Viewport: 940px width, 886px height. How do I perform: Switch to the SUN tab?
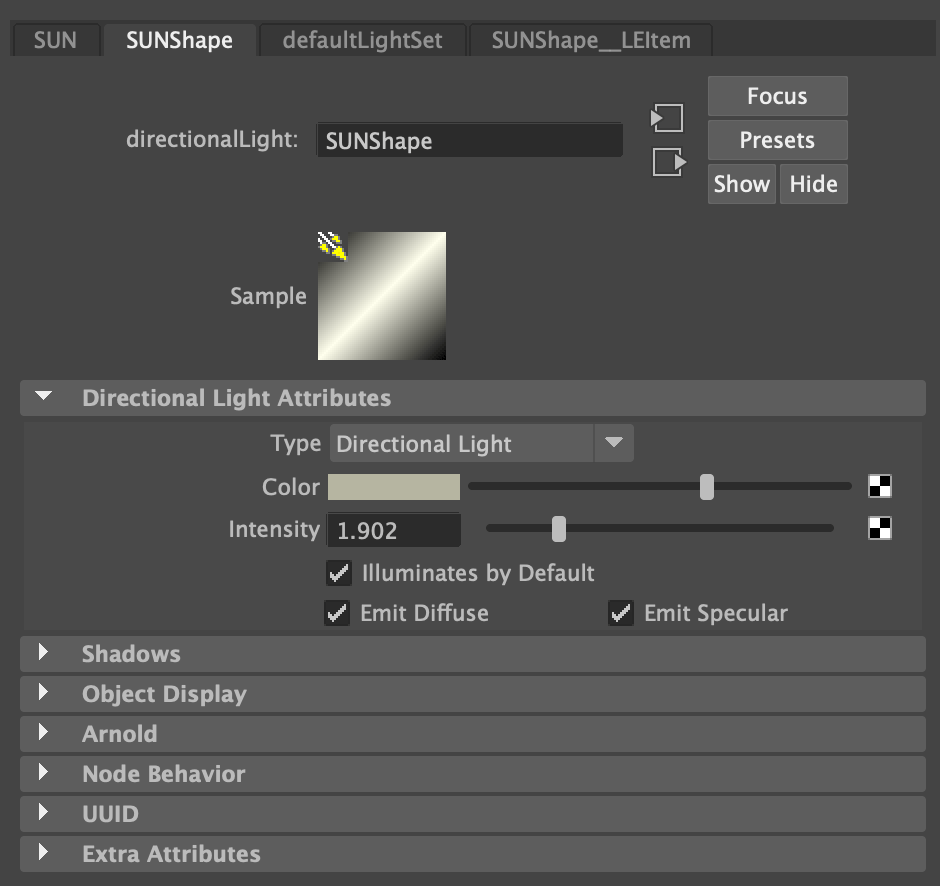coord(55,41)
